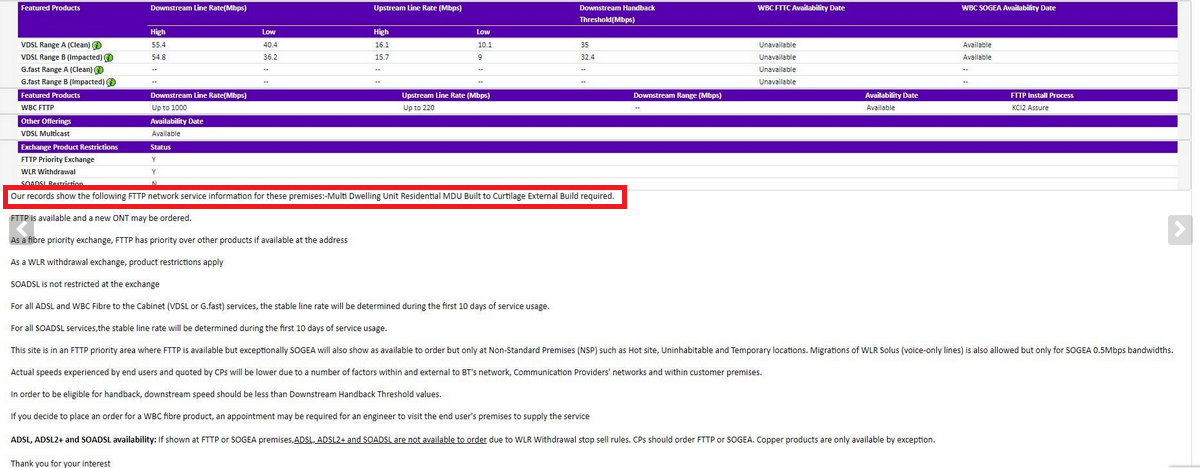Click the 54.8 downstream high value

(x=158, y=57)
